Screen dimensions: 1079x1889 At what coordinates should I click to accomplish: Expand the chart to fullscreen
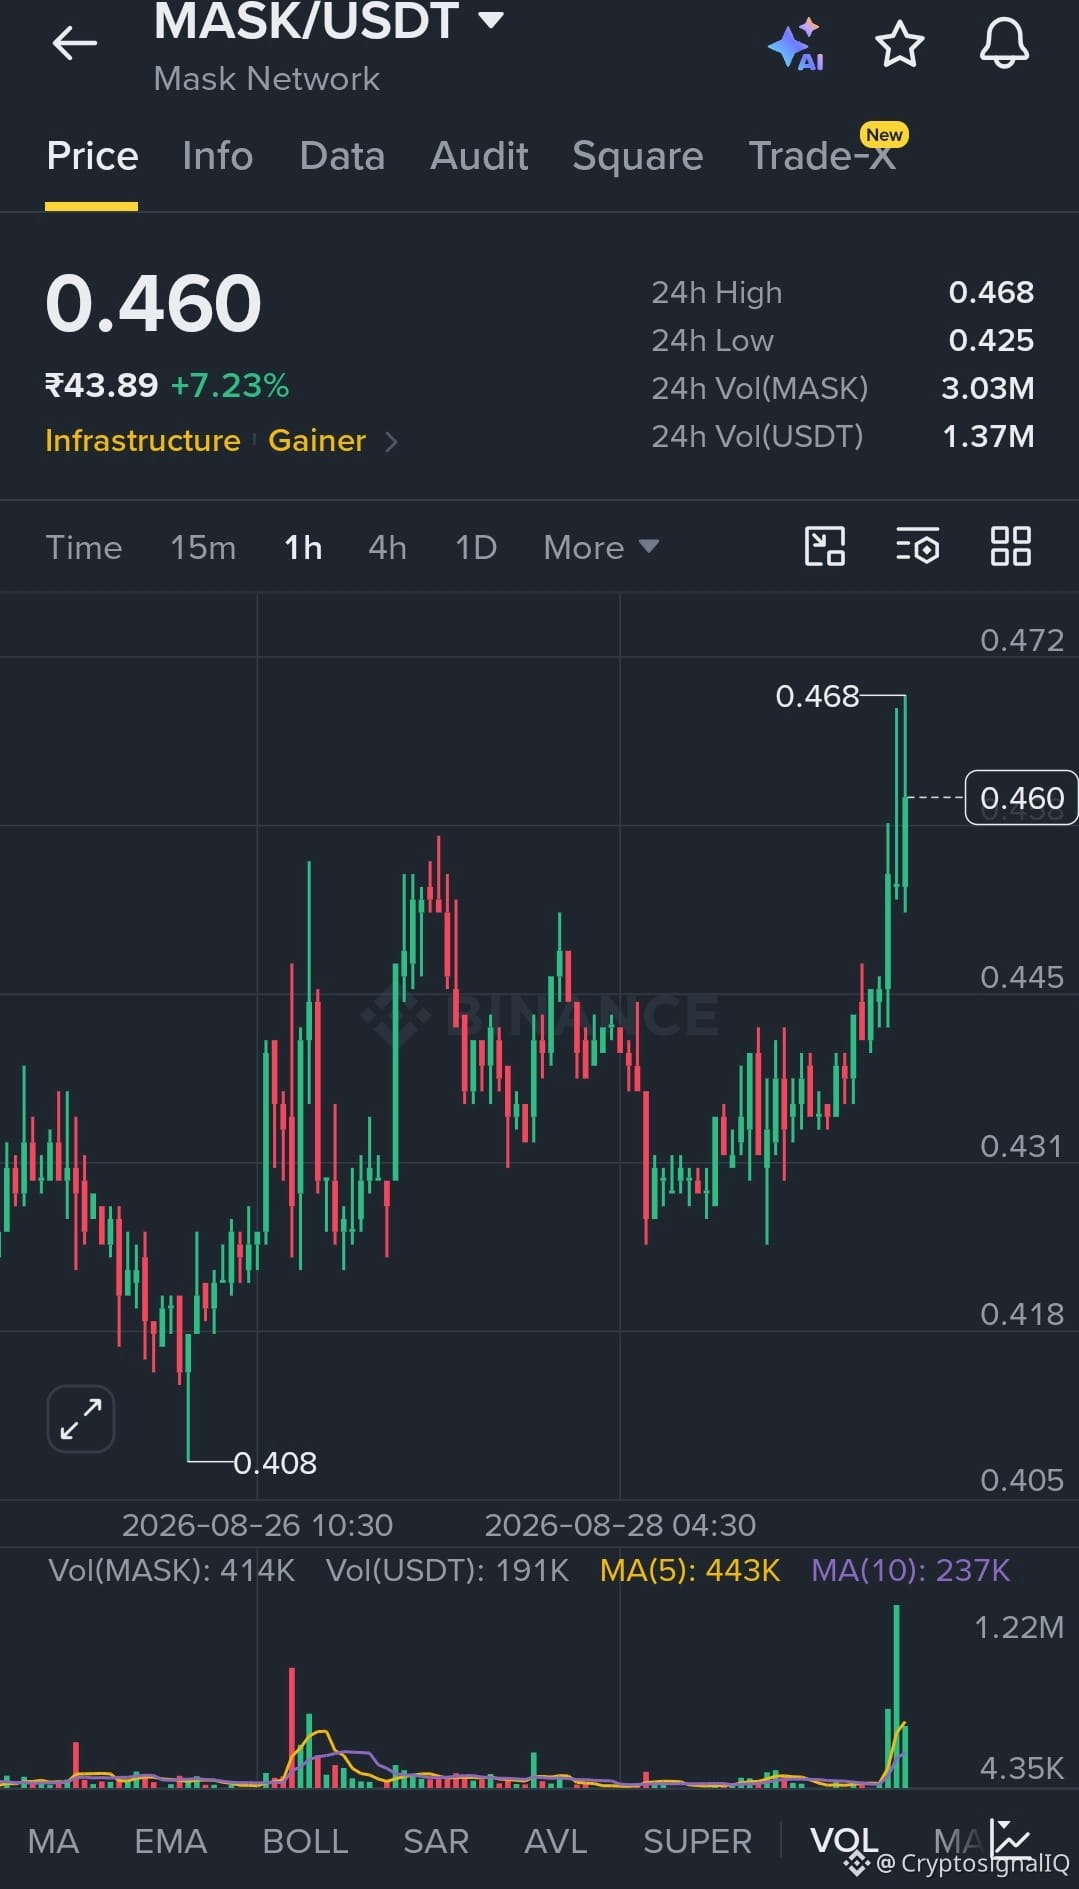81,1418
